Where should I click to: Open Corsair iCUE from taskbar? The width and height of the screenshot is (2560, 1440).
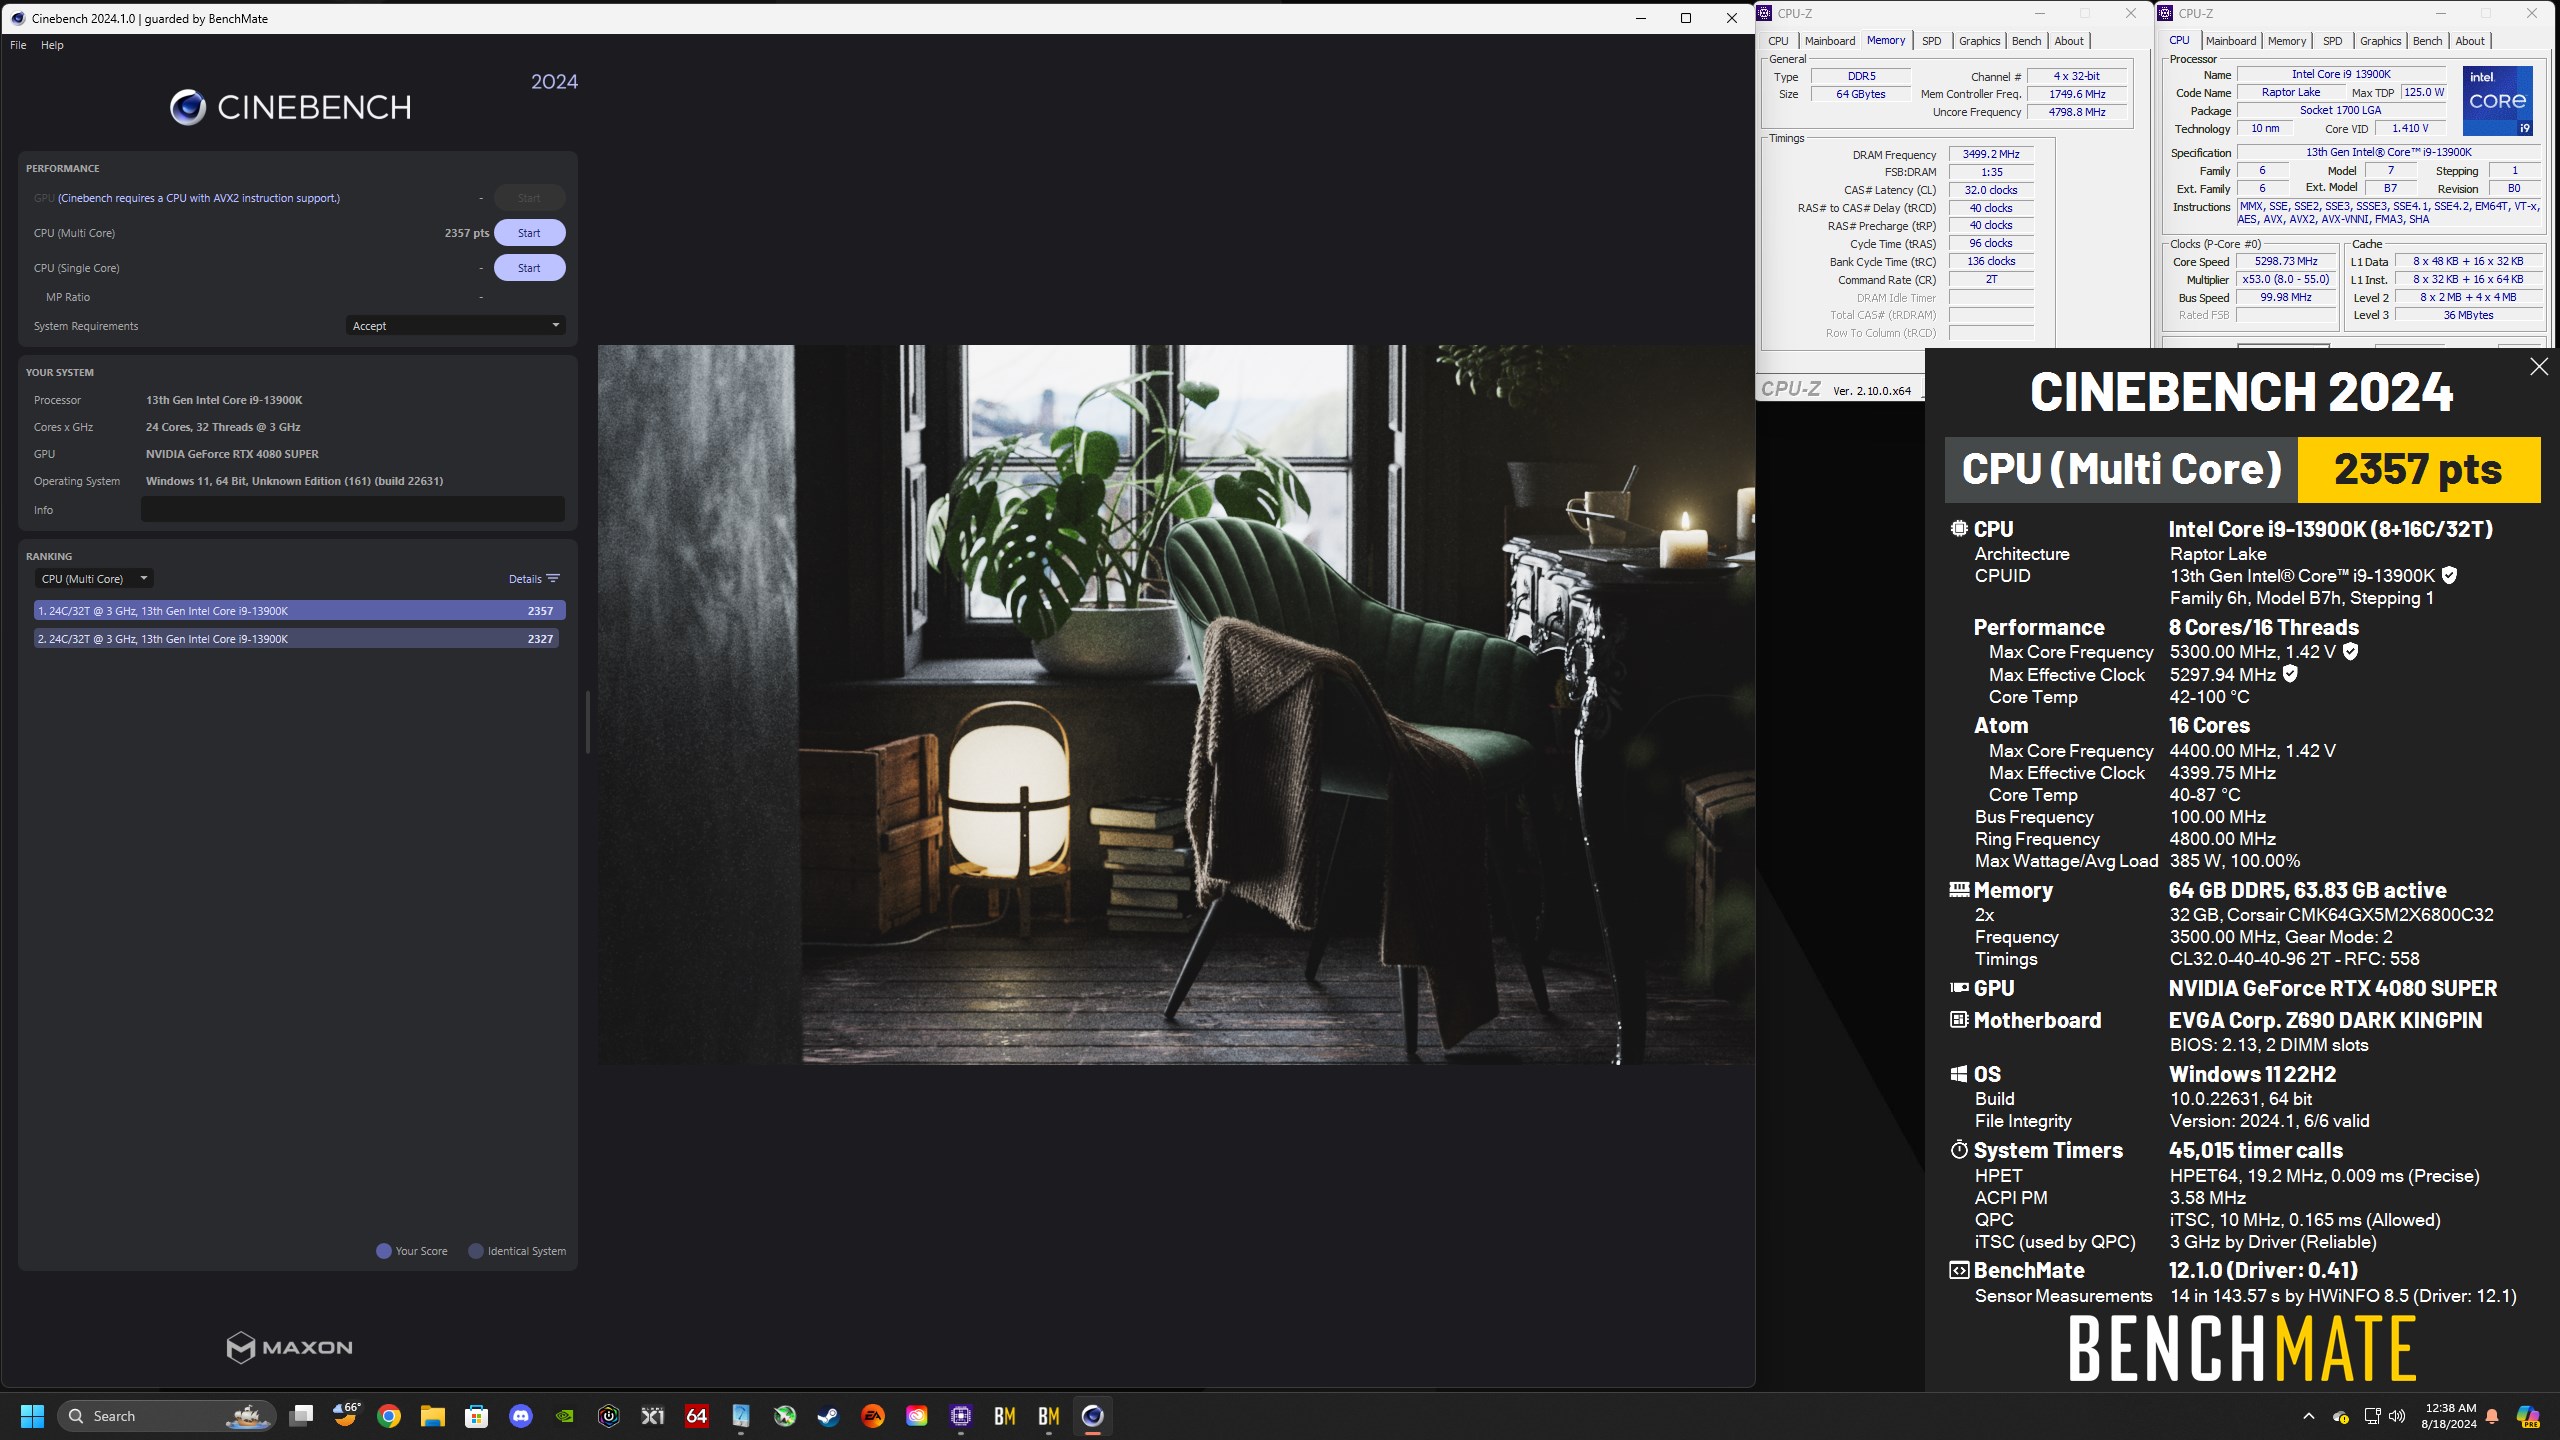[608, 1416]
